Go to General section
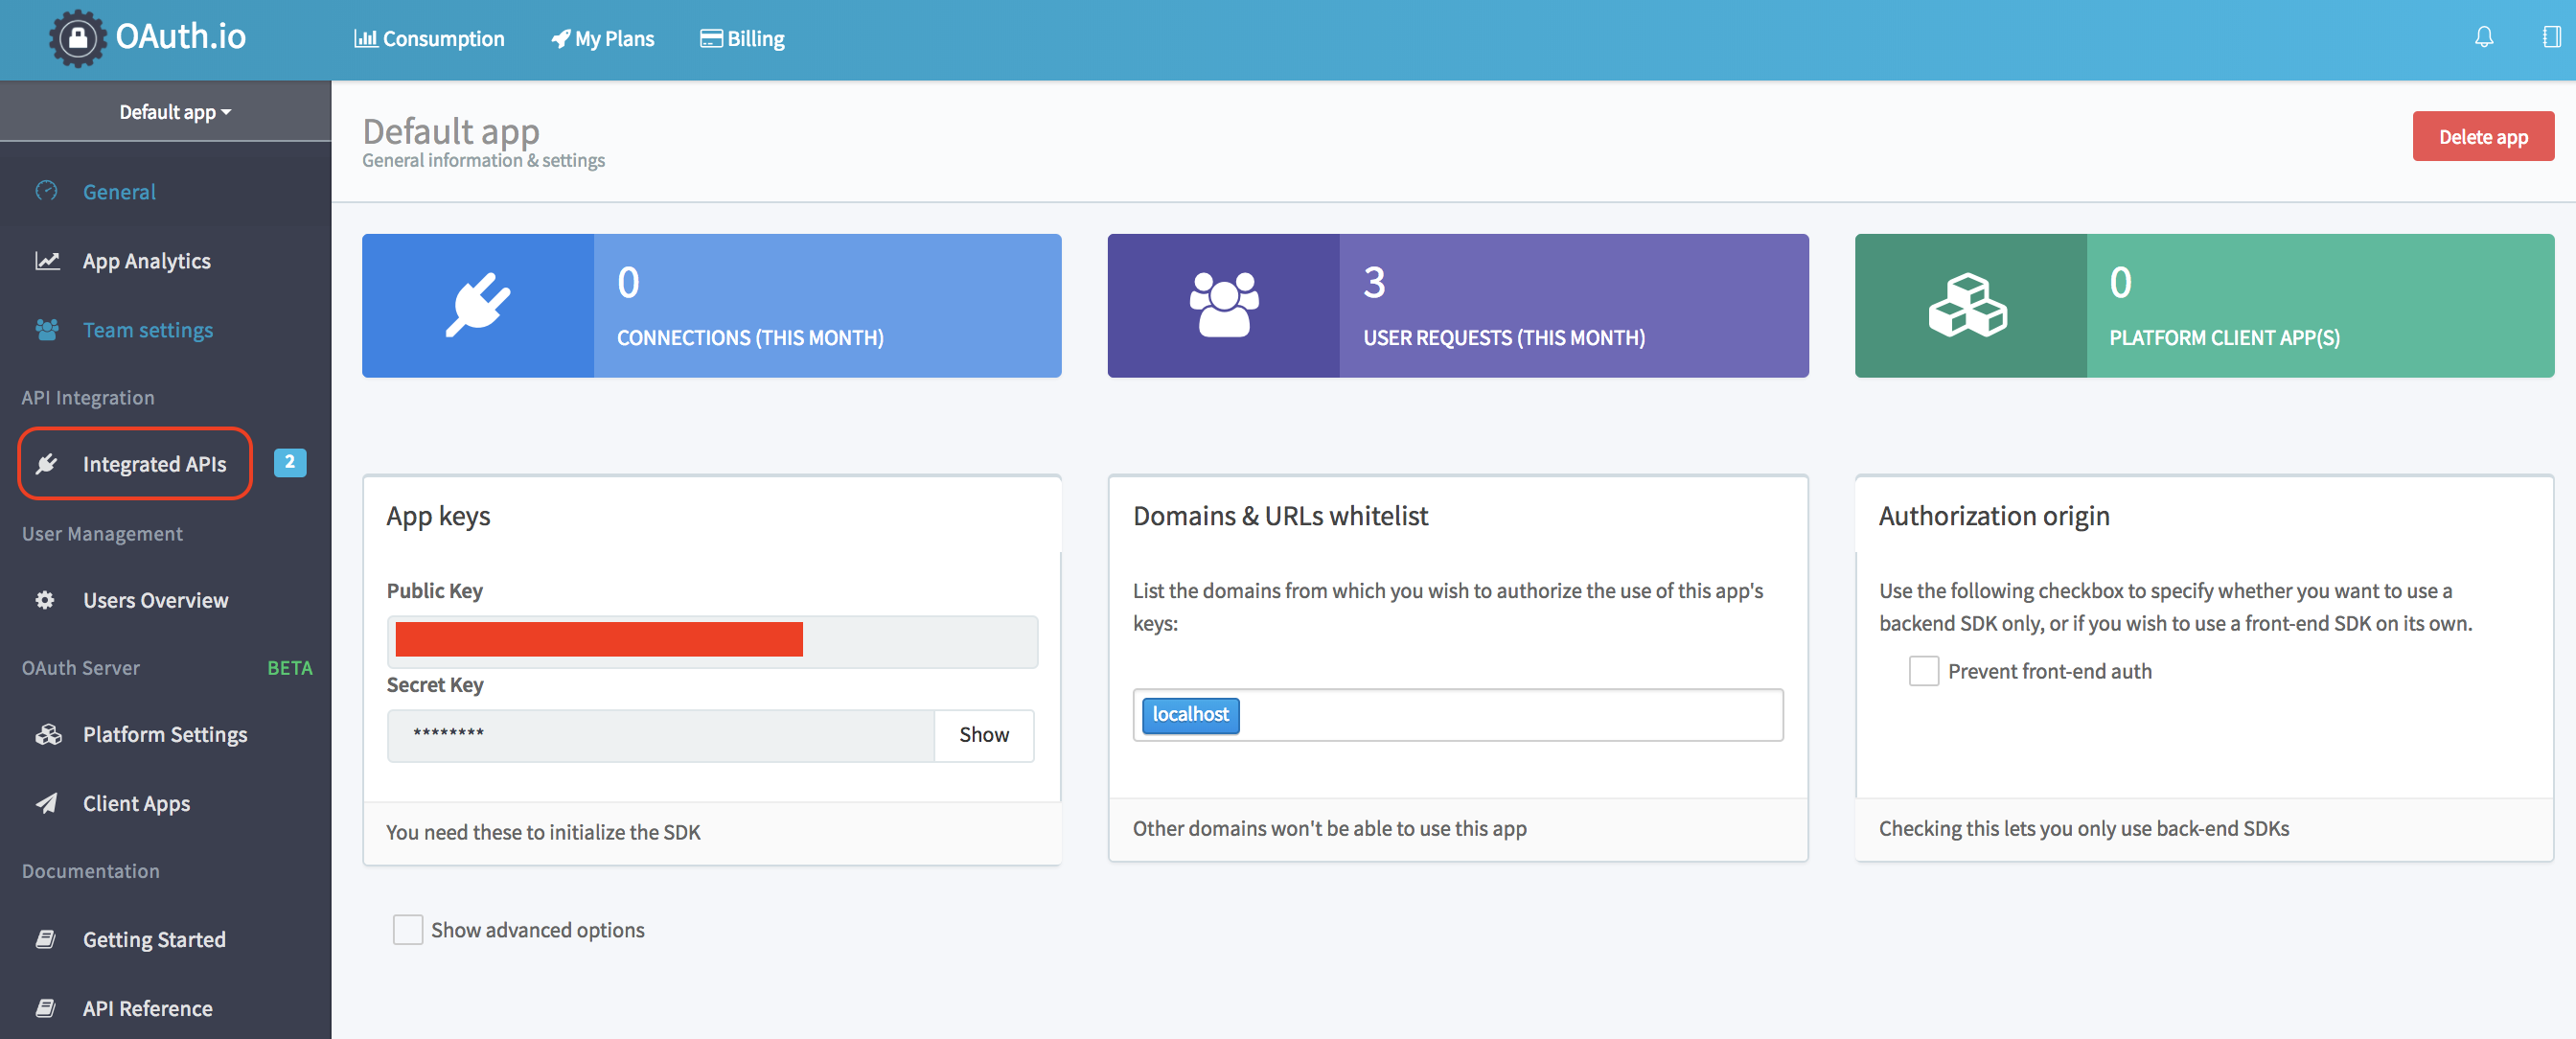This screenshot has width=2576, height=1039. (119, 192)
